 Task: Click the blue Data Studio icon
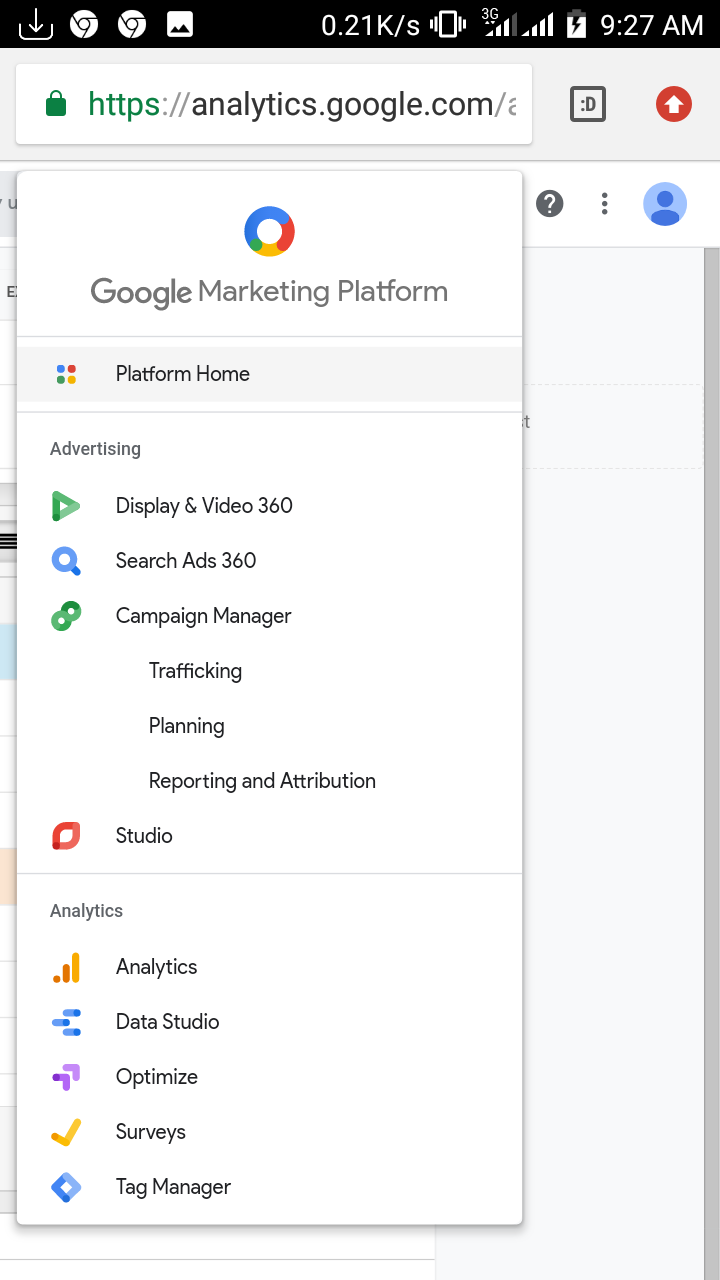(66, 1022)
